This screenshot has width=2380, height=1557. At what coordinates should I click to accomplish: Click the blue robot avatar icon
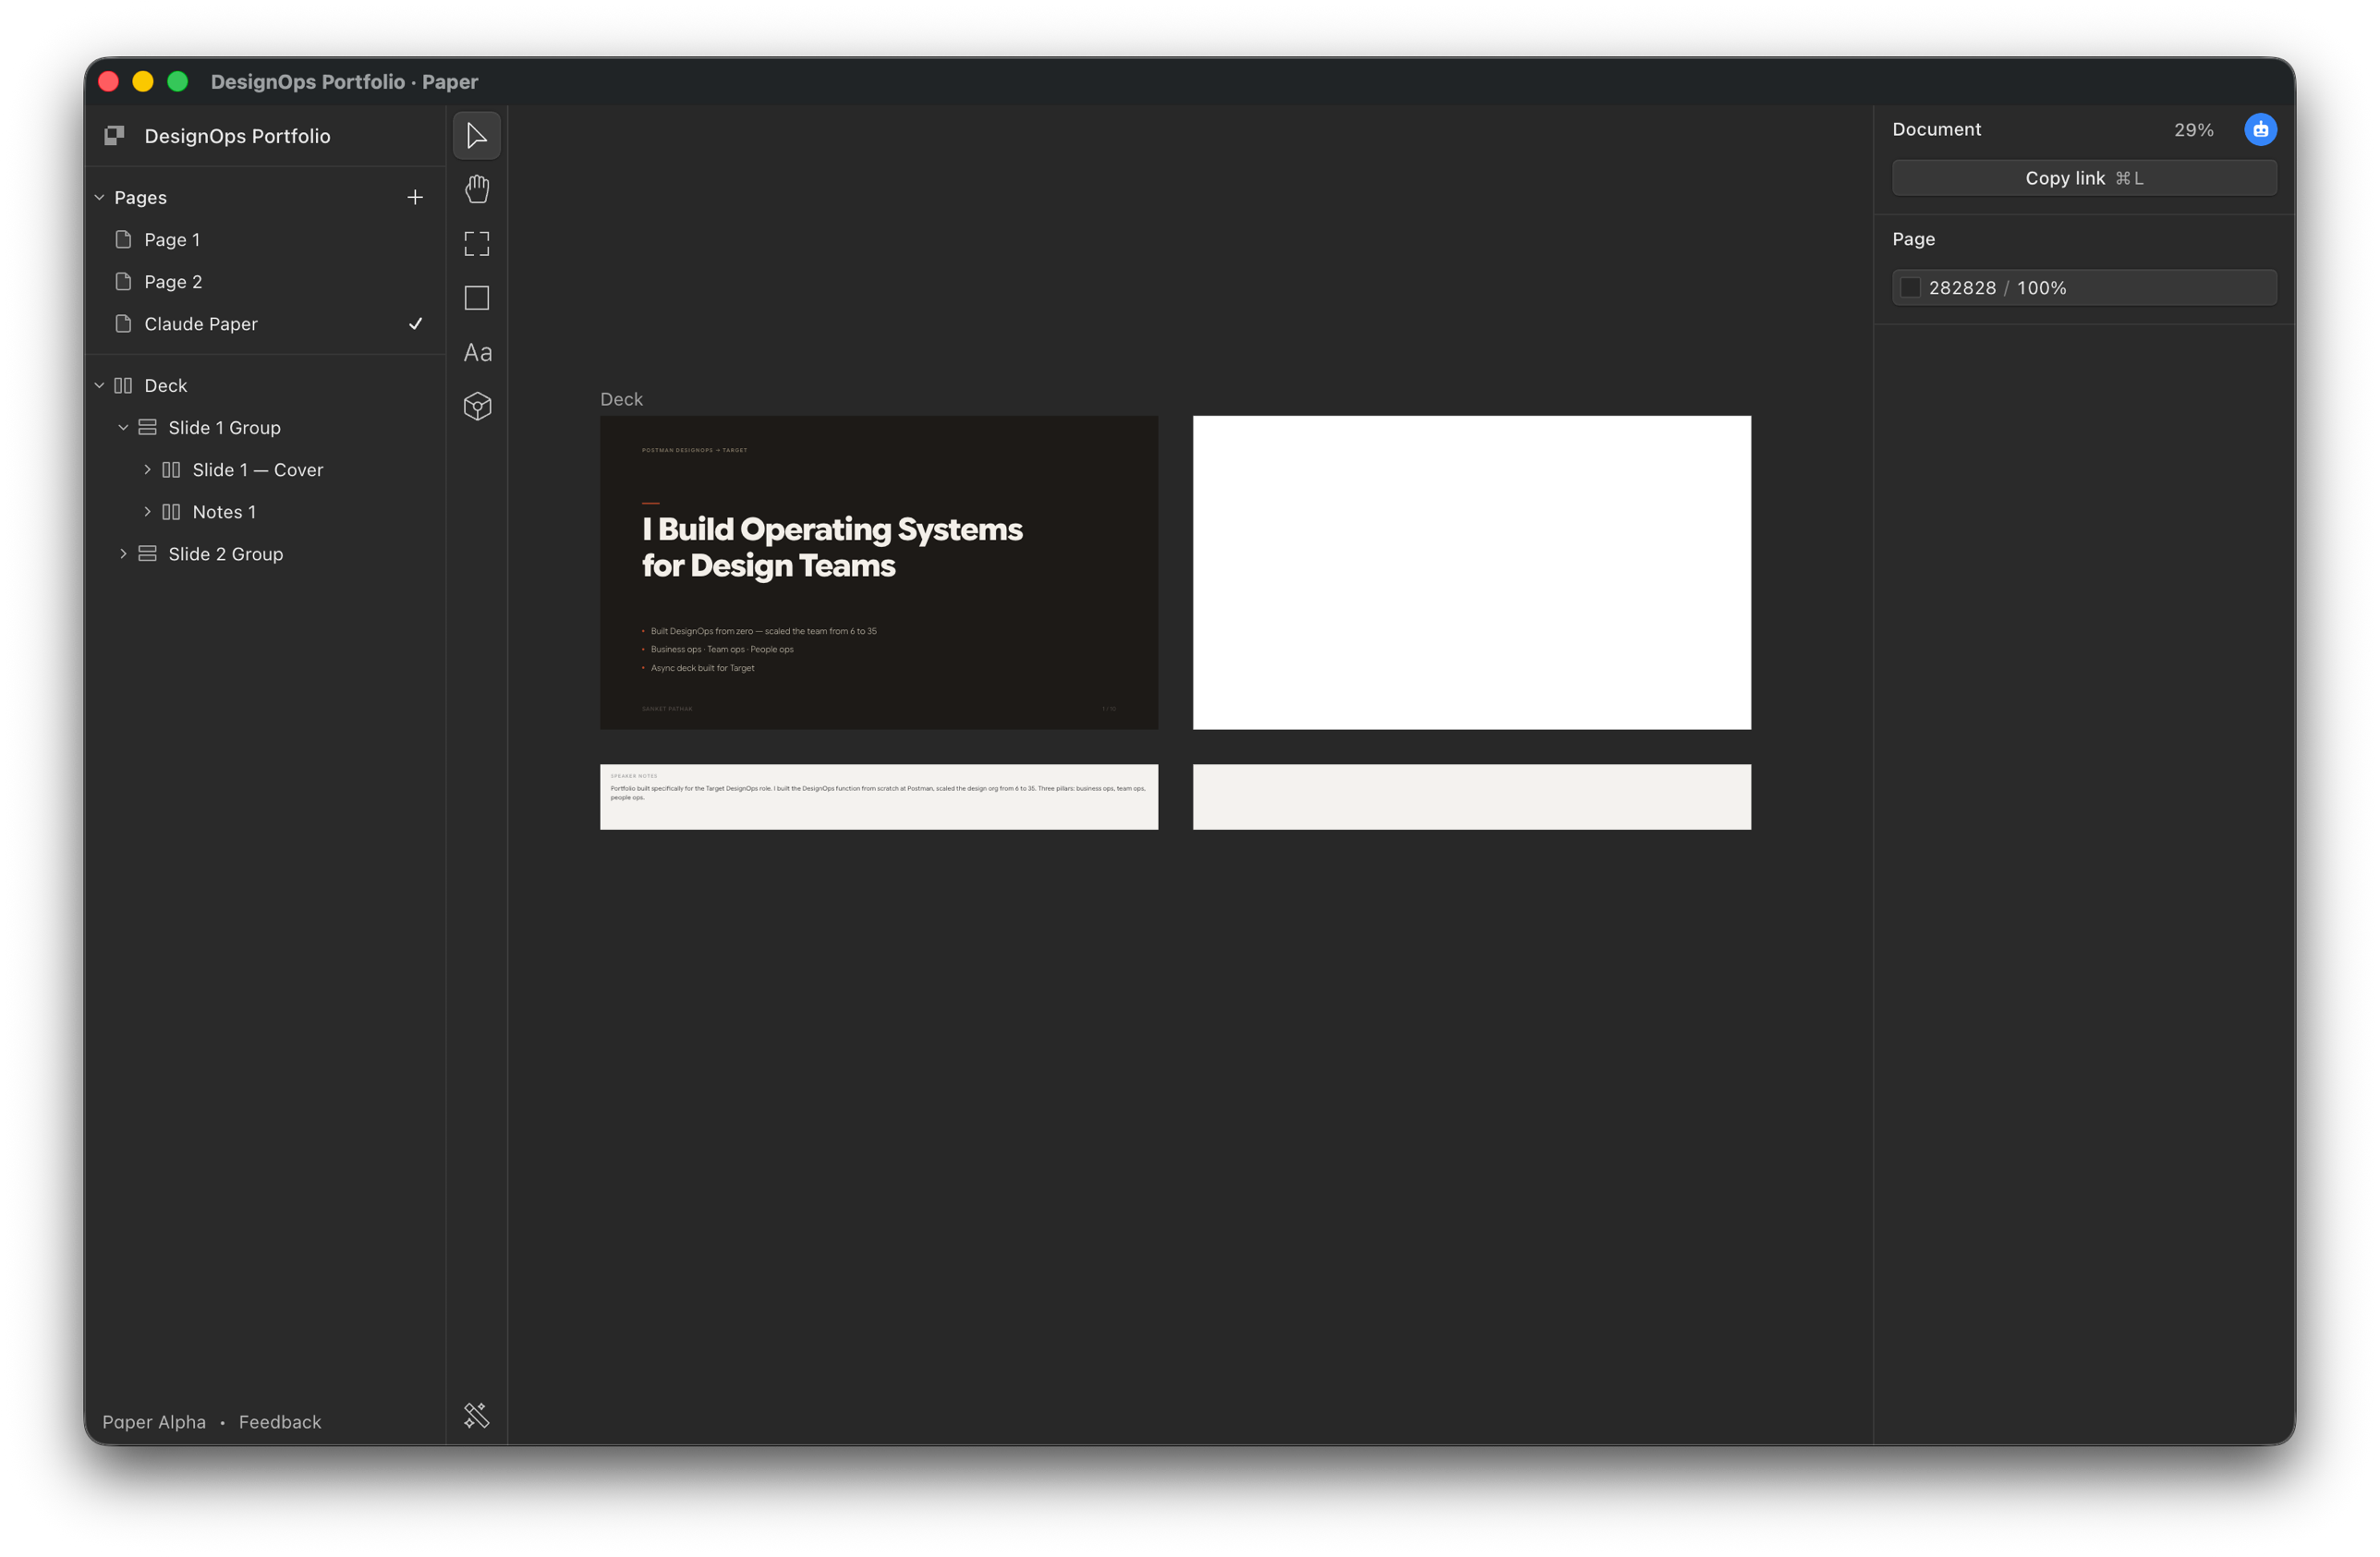coord(2260,130)
